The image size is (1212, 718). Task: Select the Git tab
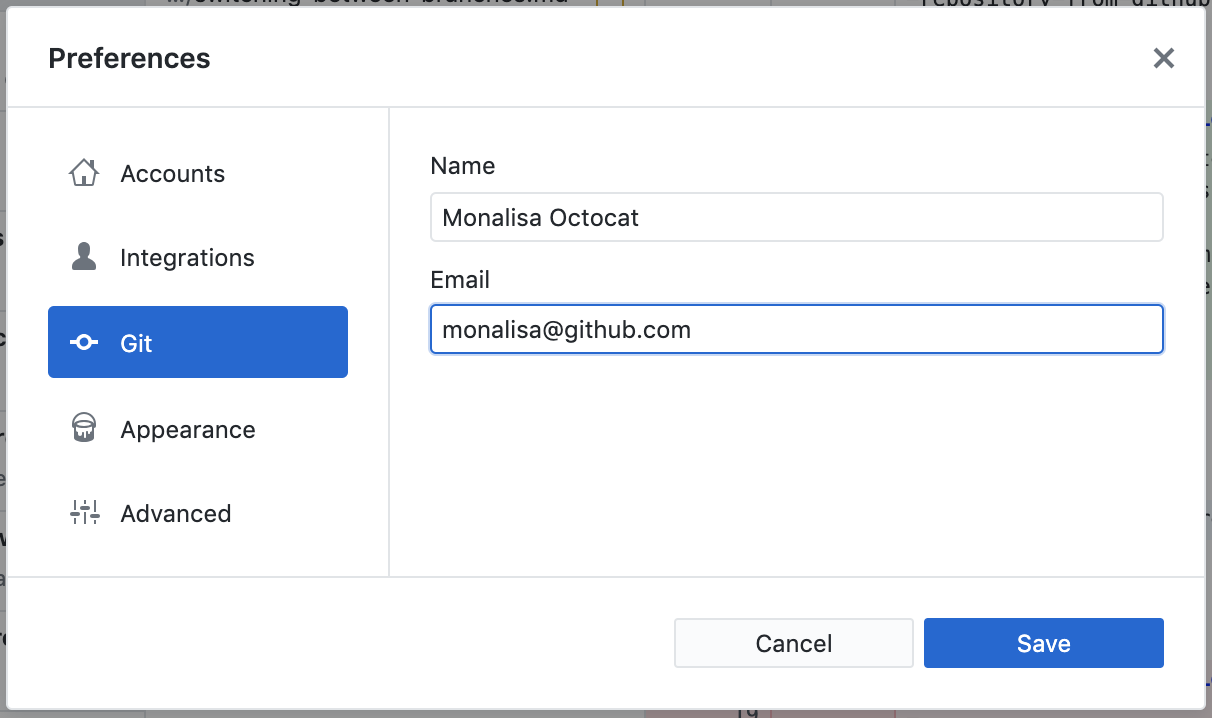(198, 342)
